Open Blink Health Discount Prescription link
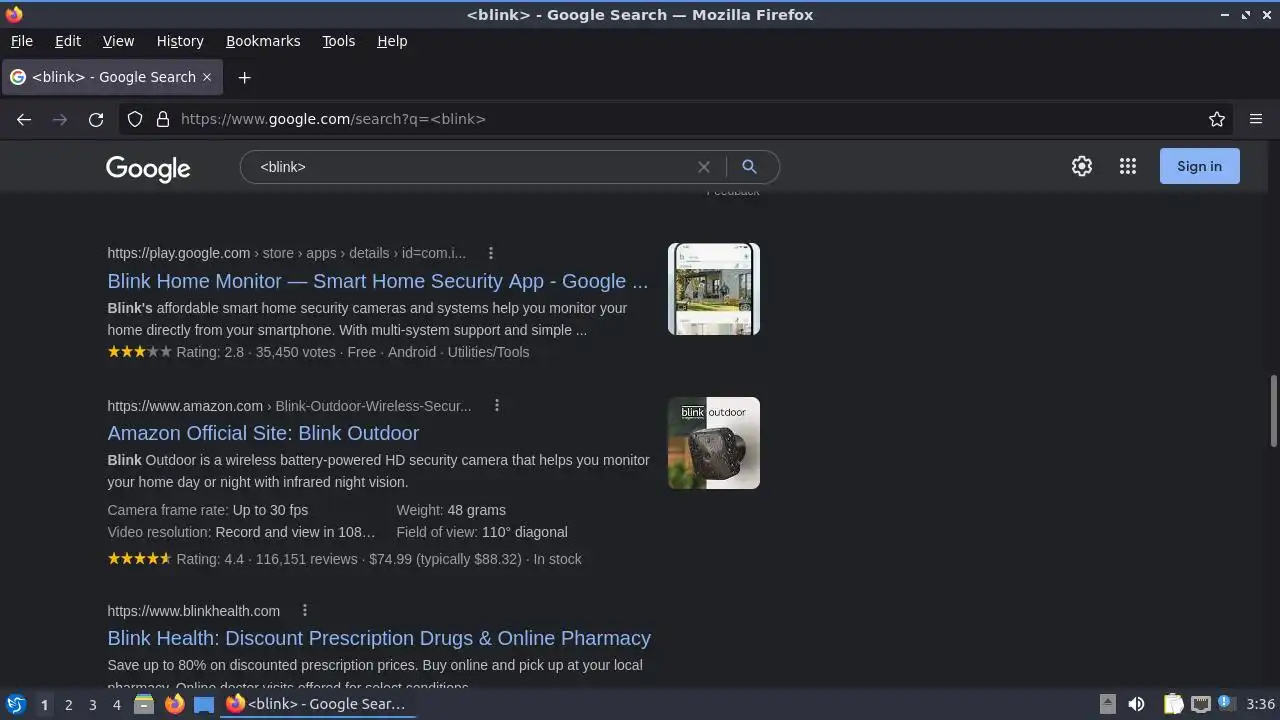Image resolution: width=1280 pixels, height=720 pixels. coord(379,638)
